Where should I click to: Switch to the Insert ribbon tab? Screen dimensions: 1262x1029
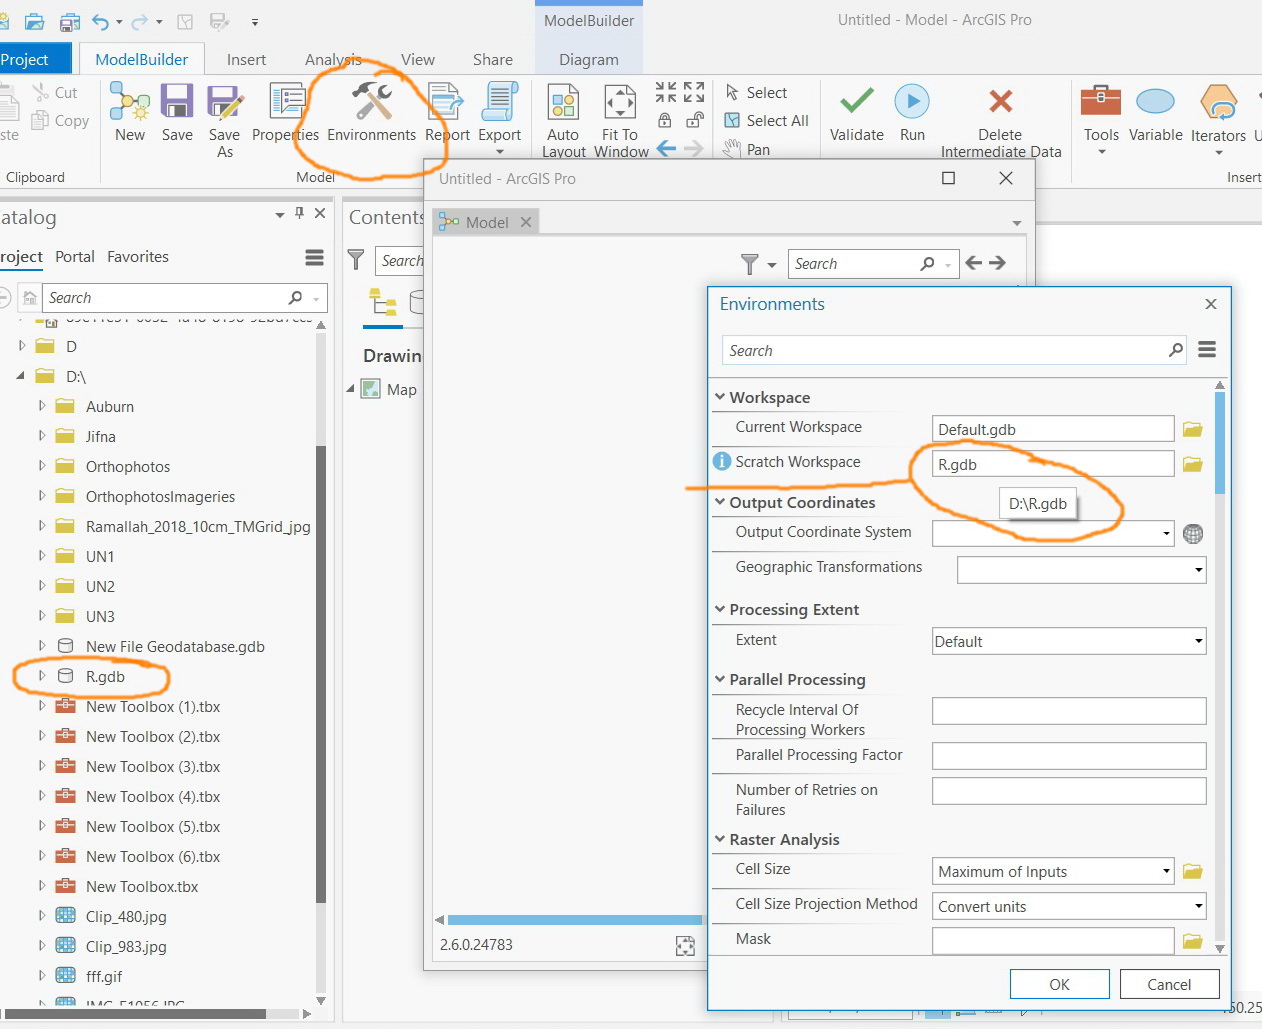(246, 59)
